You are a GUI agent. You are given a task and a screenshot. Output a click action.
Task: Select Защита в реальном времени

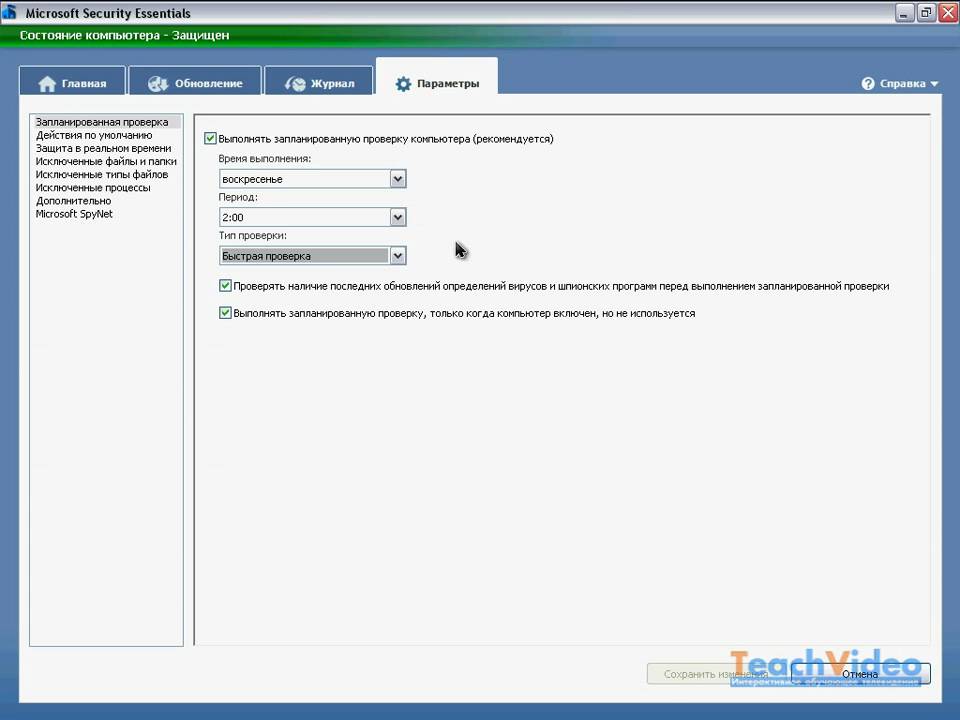coord(103,148)
